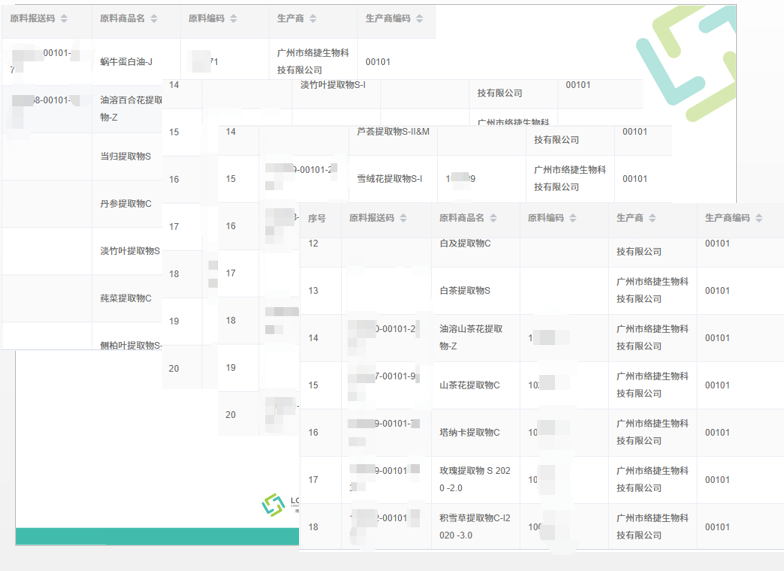The height and width of the screenshot is (571, 784).
Task: Sort top-left table by 原料商品名 arrows
Action: pos(154,18)
